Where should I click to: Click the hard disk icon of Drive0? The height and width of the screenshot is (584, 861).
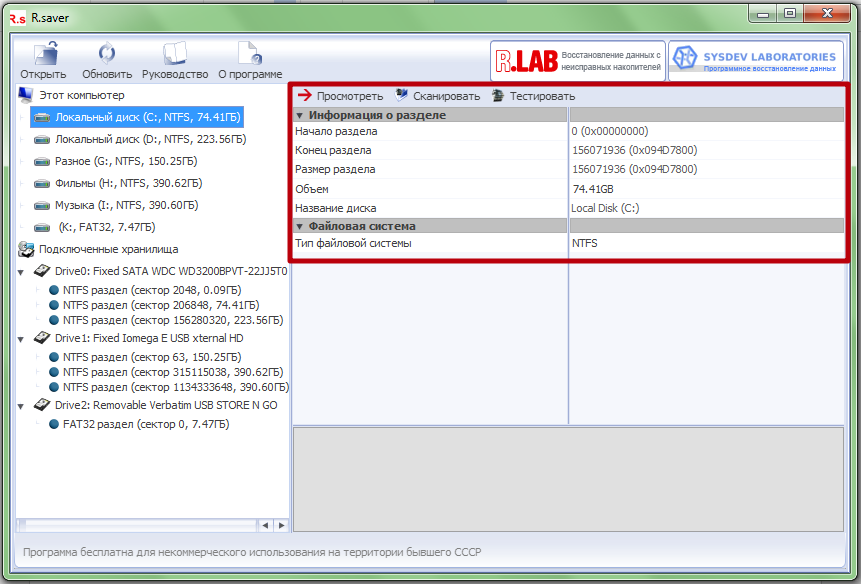[42, 271]
